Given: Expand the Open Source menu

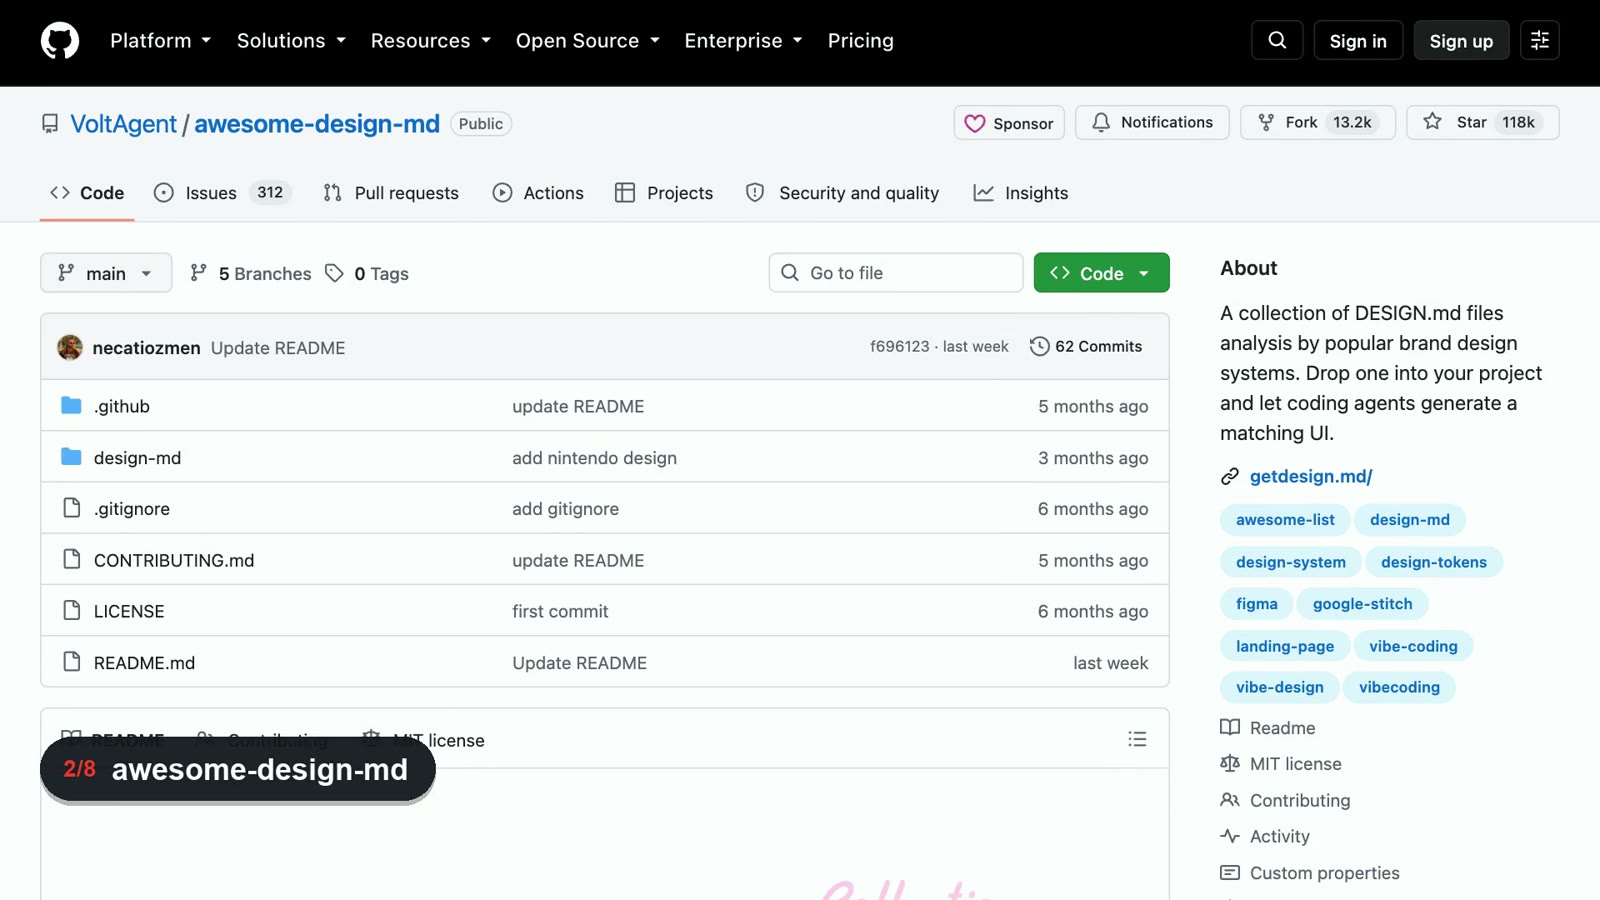Looking at the screenshot, I should pos(587,41).
